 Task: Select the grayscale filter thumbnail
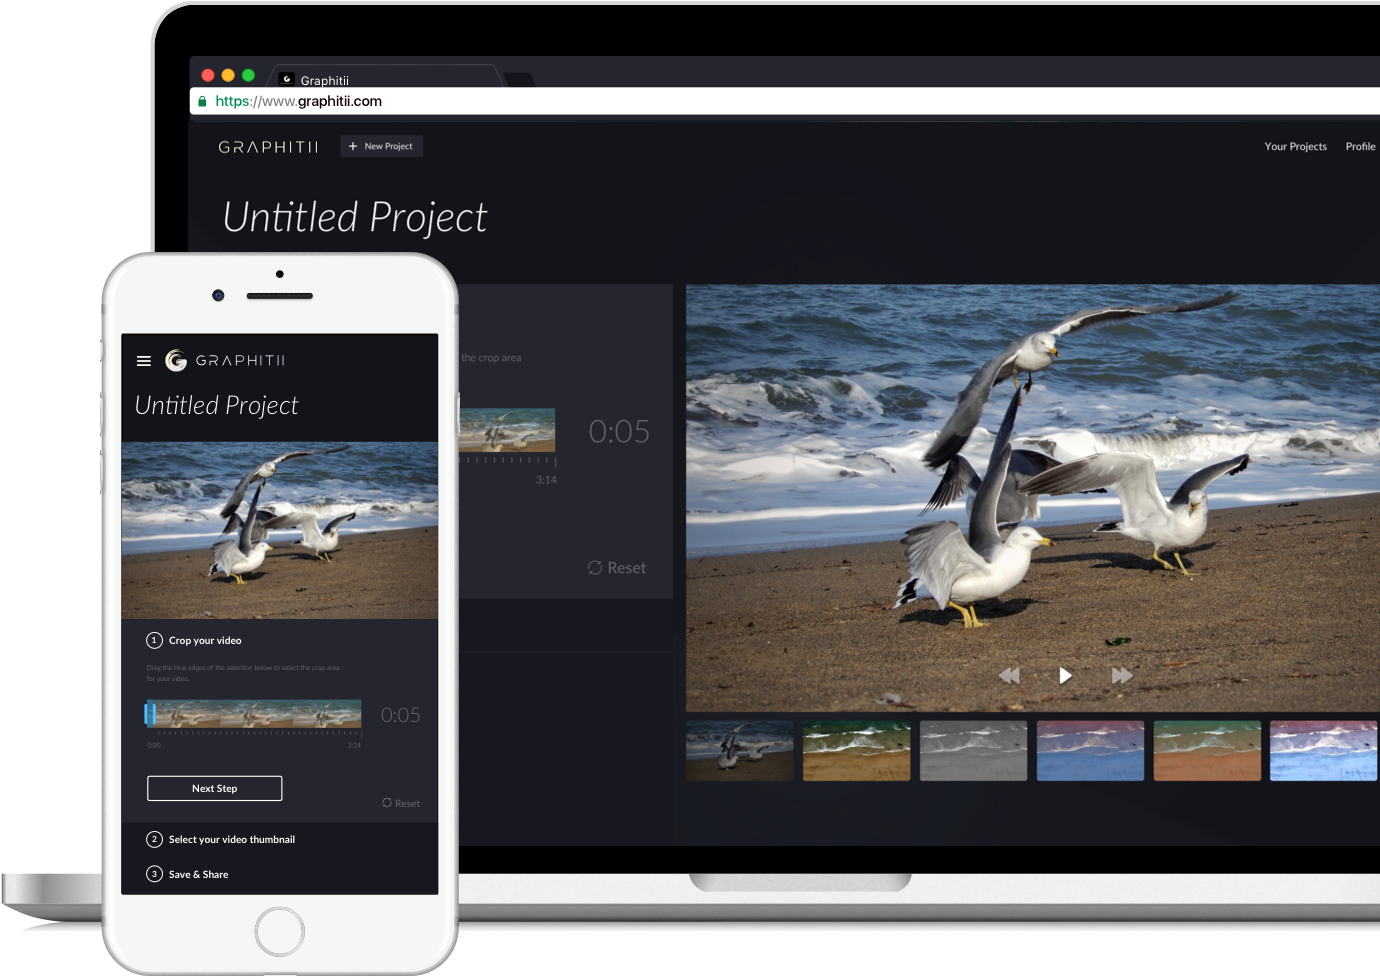click(x=973, y=751)
